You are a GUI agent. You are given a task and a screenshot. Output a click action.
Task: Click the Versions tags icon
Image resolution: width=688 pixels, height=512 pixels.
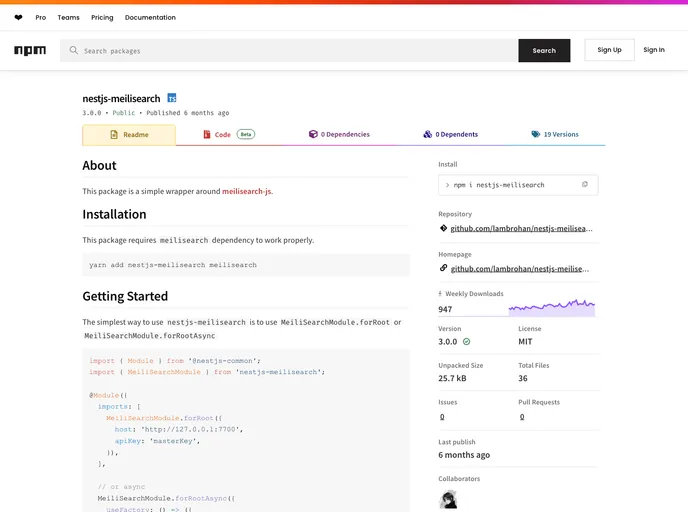(x=536, y=134)
